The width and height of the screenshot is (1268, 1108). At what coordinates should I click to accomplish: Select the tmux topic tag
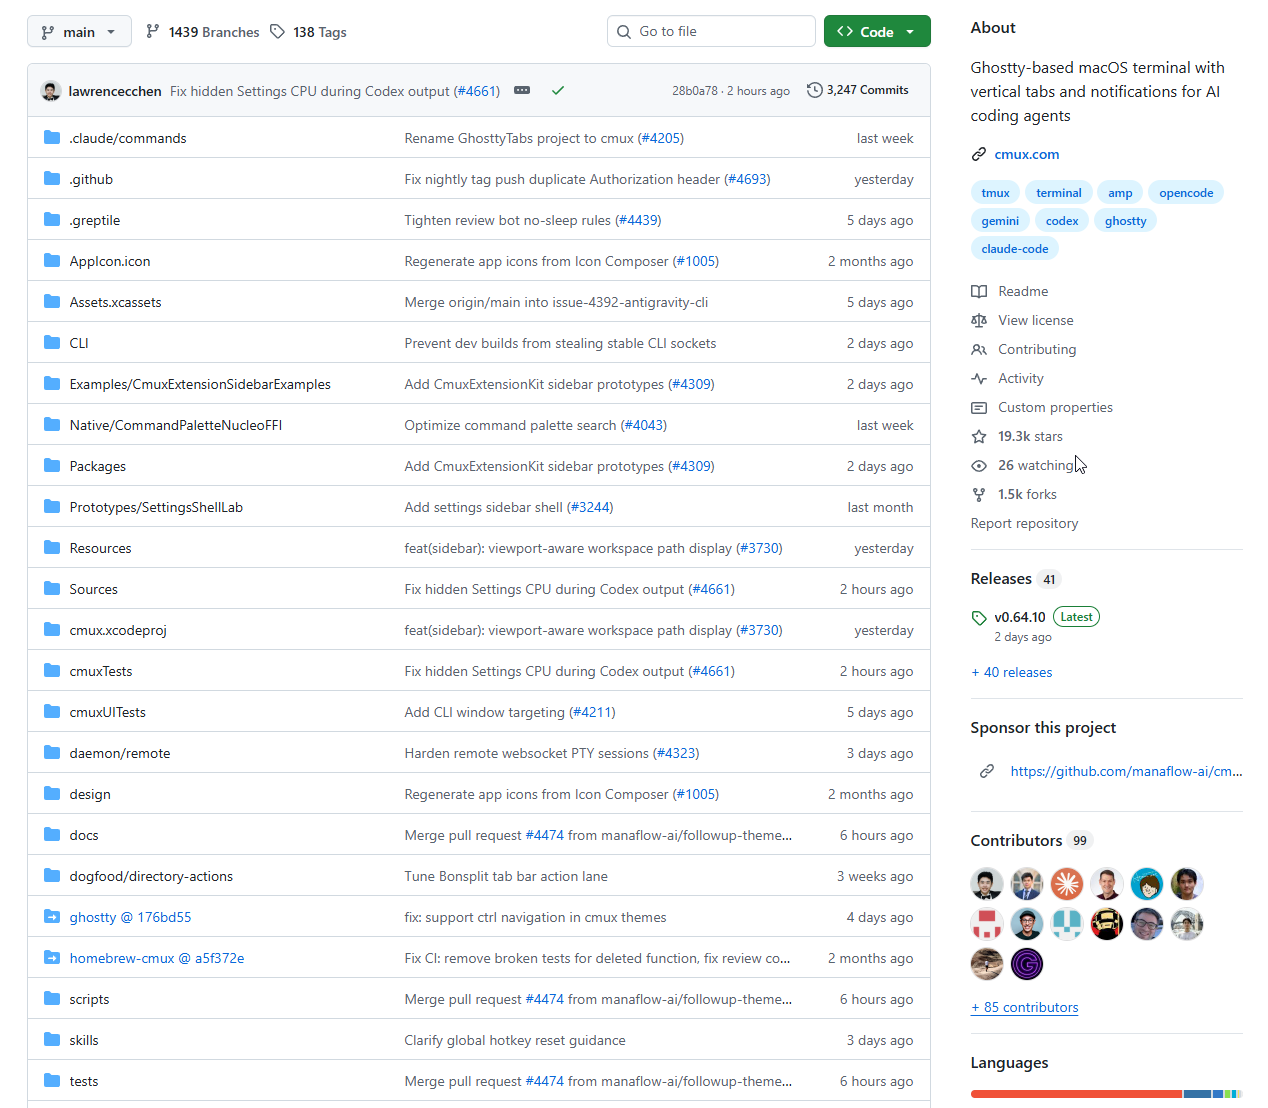995,193
